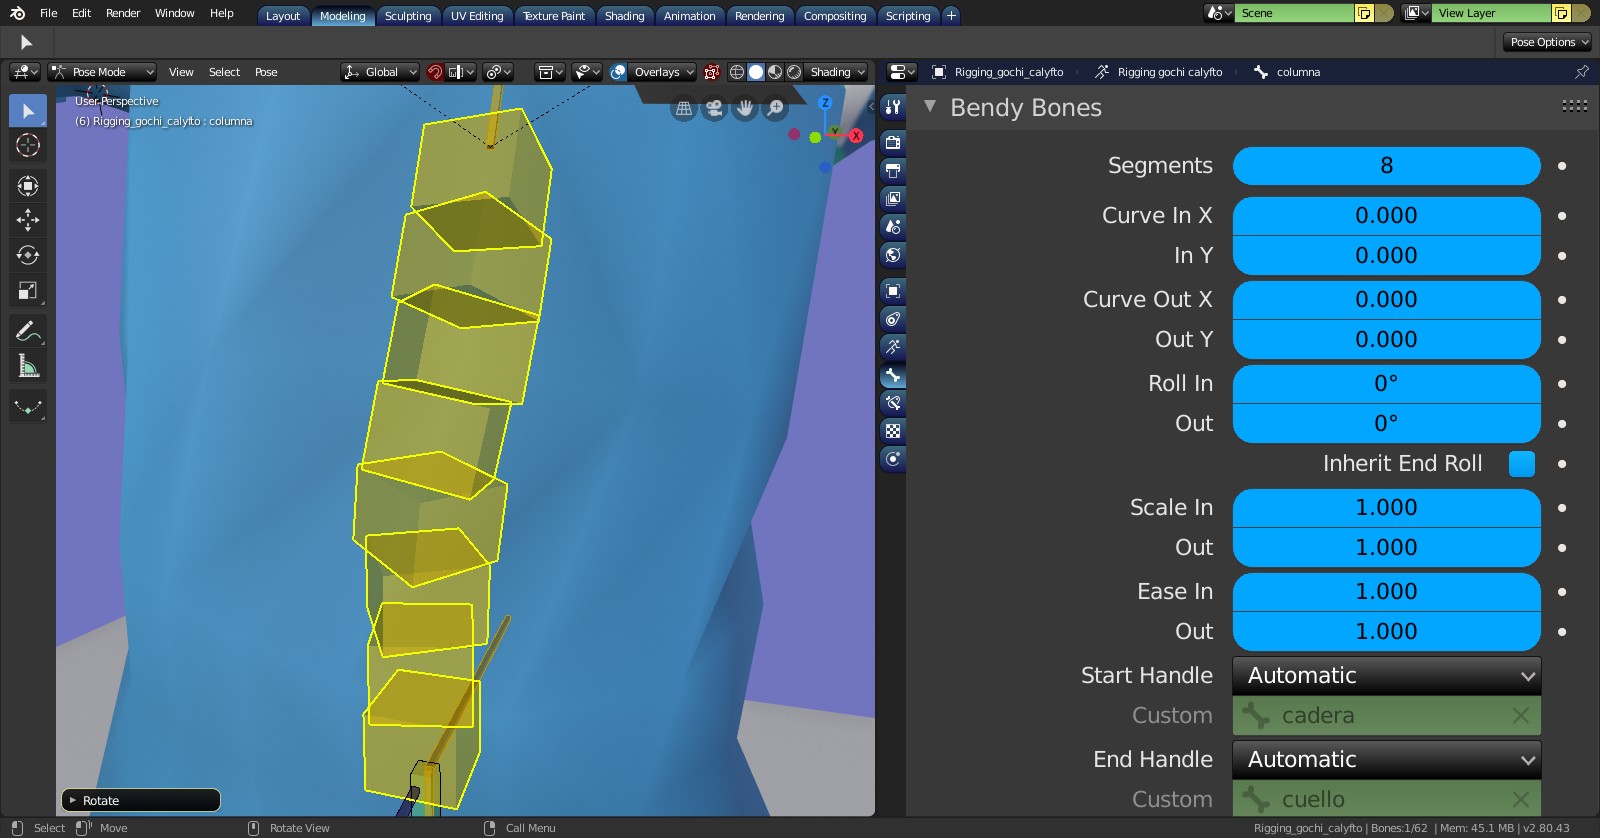Open the Armature data properties tab
This screenshot has height=838, width=1600.
click(x=893, y=347)
